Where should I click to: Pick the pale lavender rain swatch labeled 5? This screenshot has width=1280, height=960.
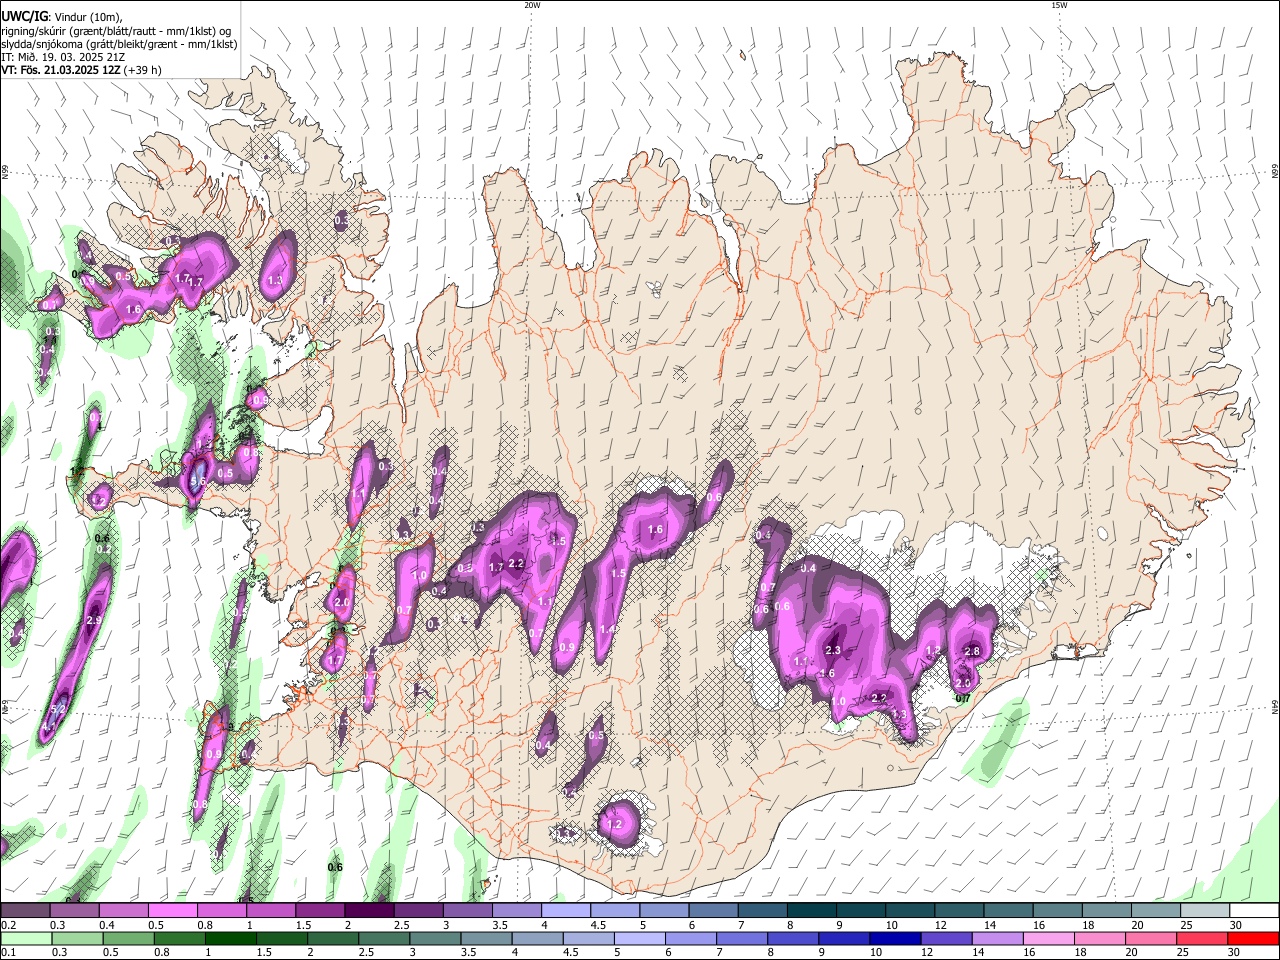point(640,939)
